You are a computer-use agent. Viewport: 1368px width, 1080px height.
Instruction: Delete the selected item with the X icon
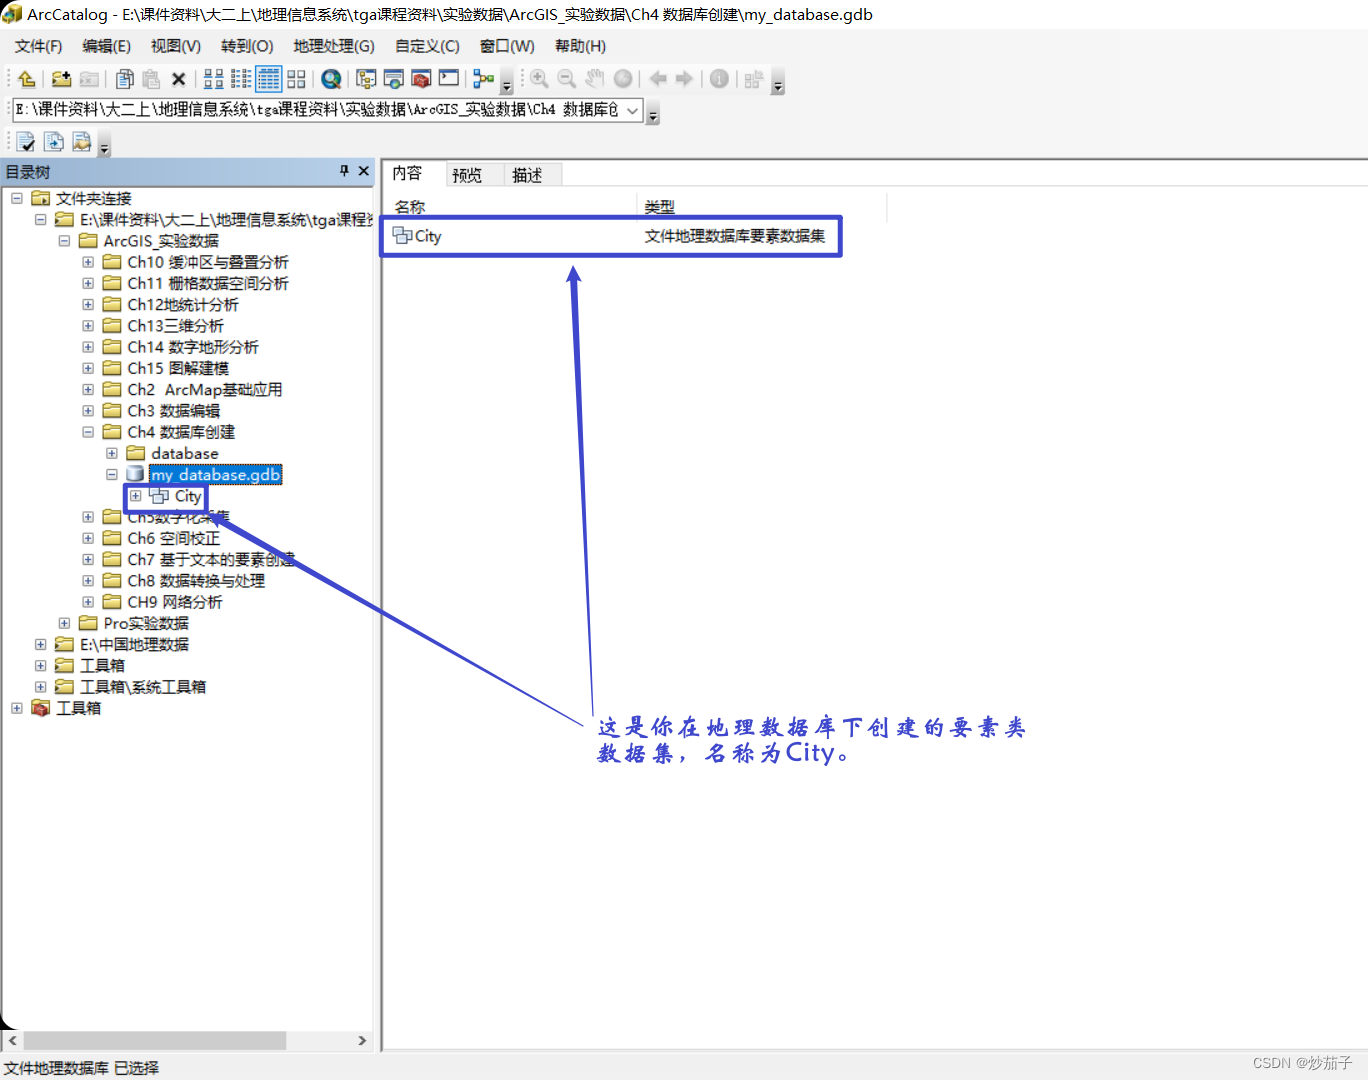[x=179, y=79]
